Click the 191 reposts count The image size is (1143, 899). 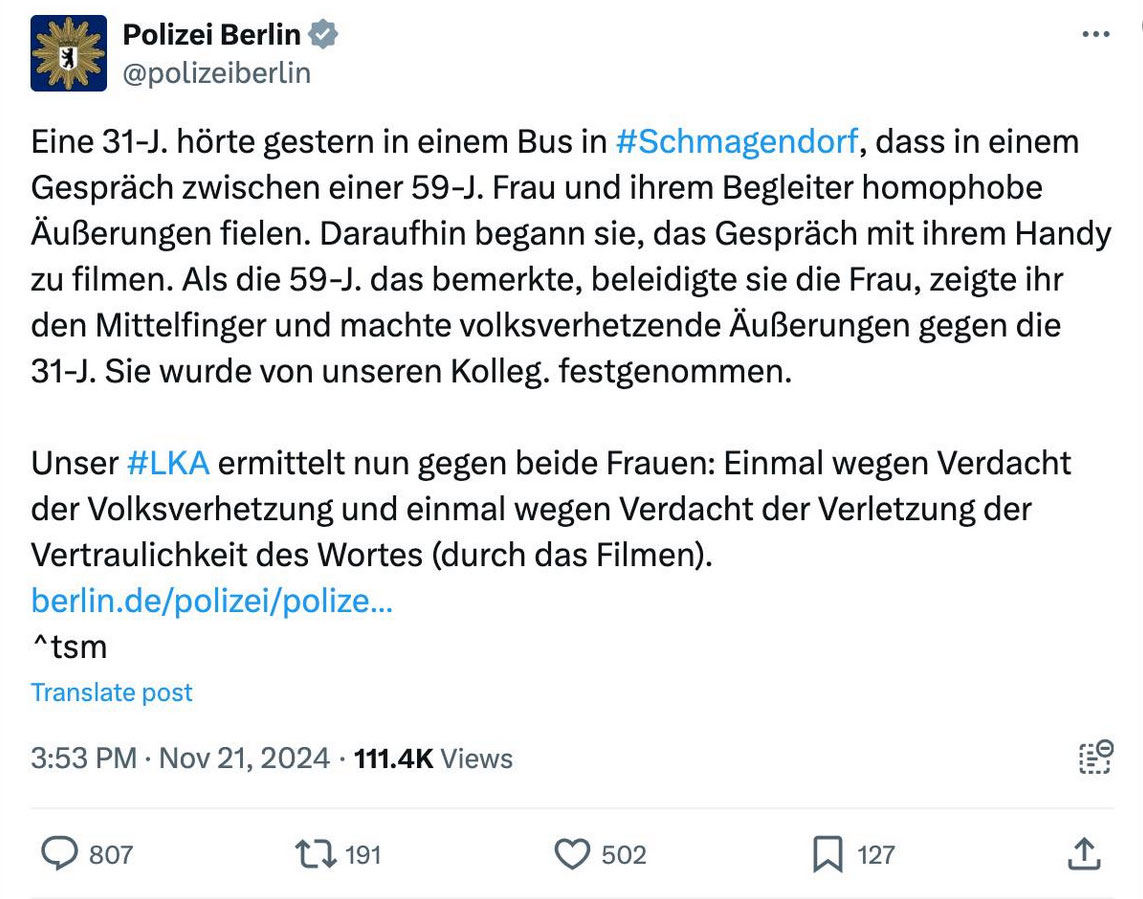tap(363, 855)
